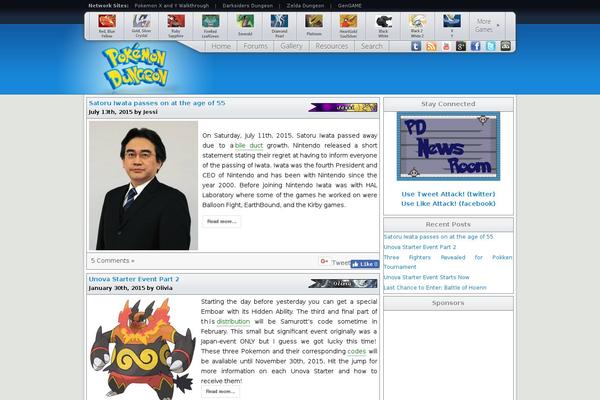Click the RSS feed icon
Image resolution: width=600 pixels, height=400 pixels.
tap(431, 46)
